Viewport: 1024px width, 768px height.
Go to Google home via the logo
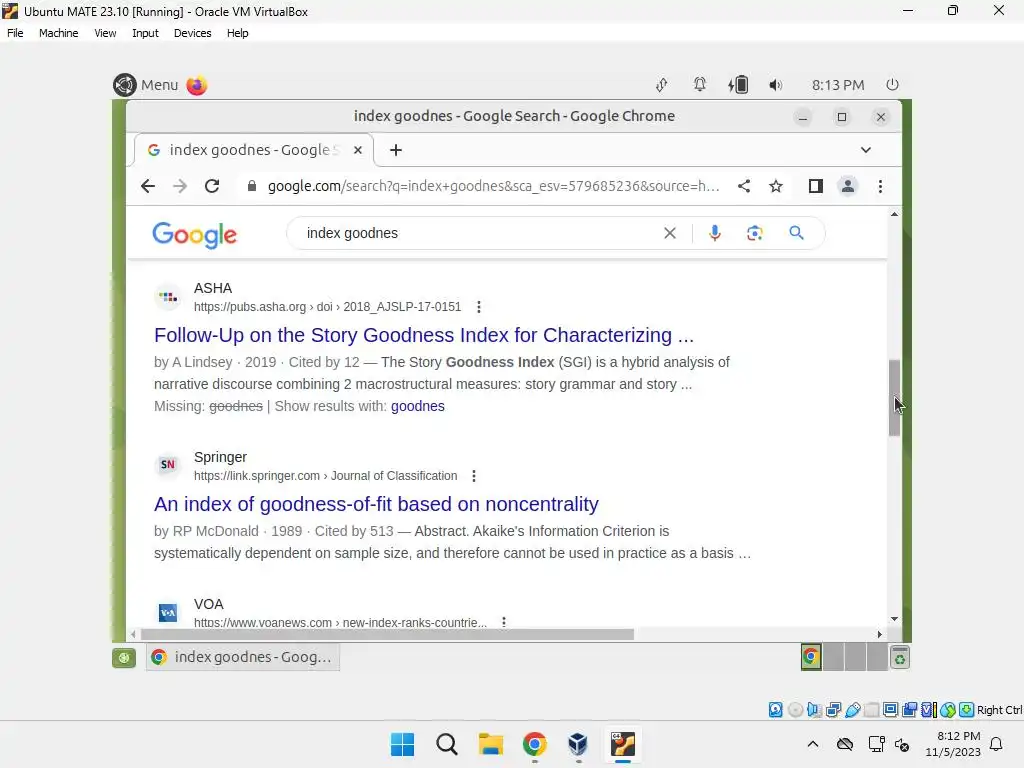pos(195,234)
